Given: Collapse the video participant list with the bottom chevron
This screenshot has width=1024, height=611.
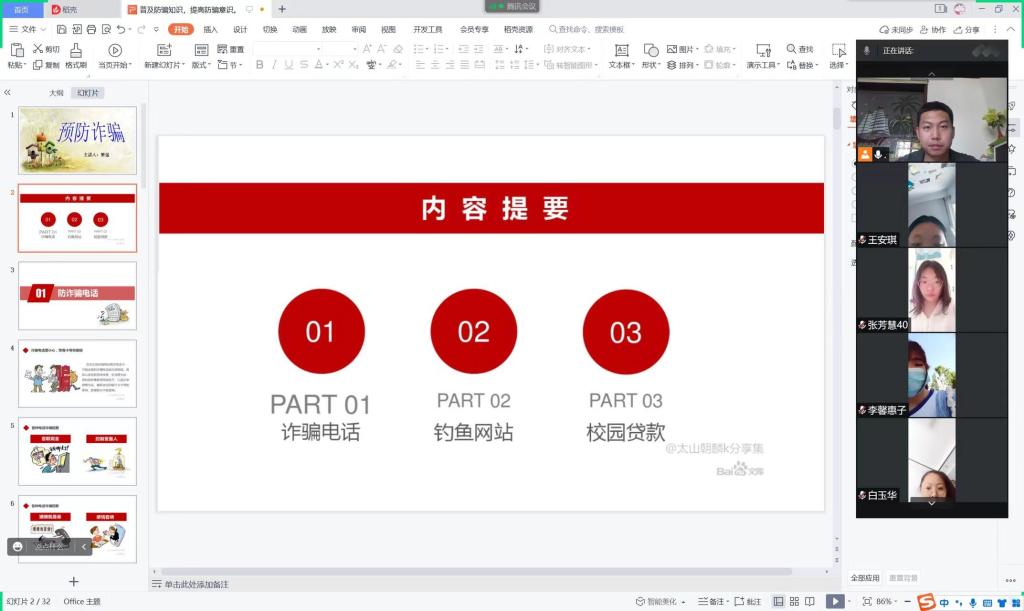Looking at the screenshot, I should 931,503.
